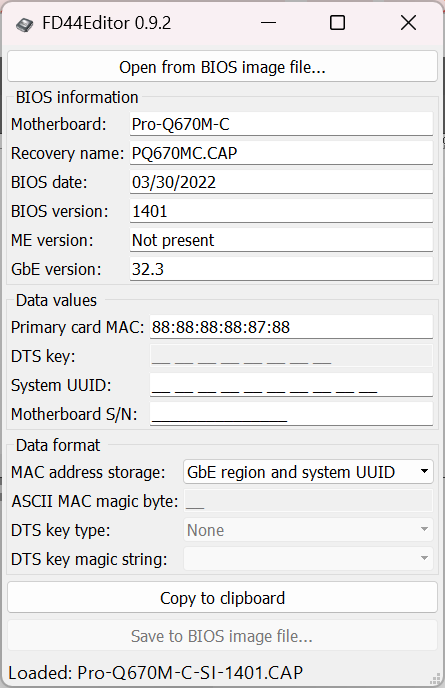Minimize the FD44Editor window
Image resolution: width=445 pixels, height=688 pixels.
[268, 22]
